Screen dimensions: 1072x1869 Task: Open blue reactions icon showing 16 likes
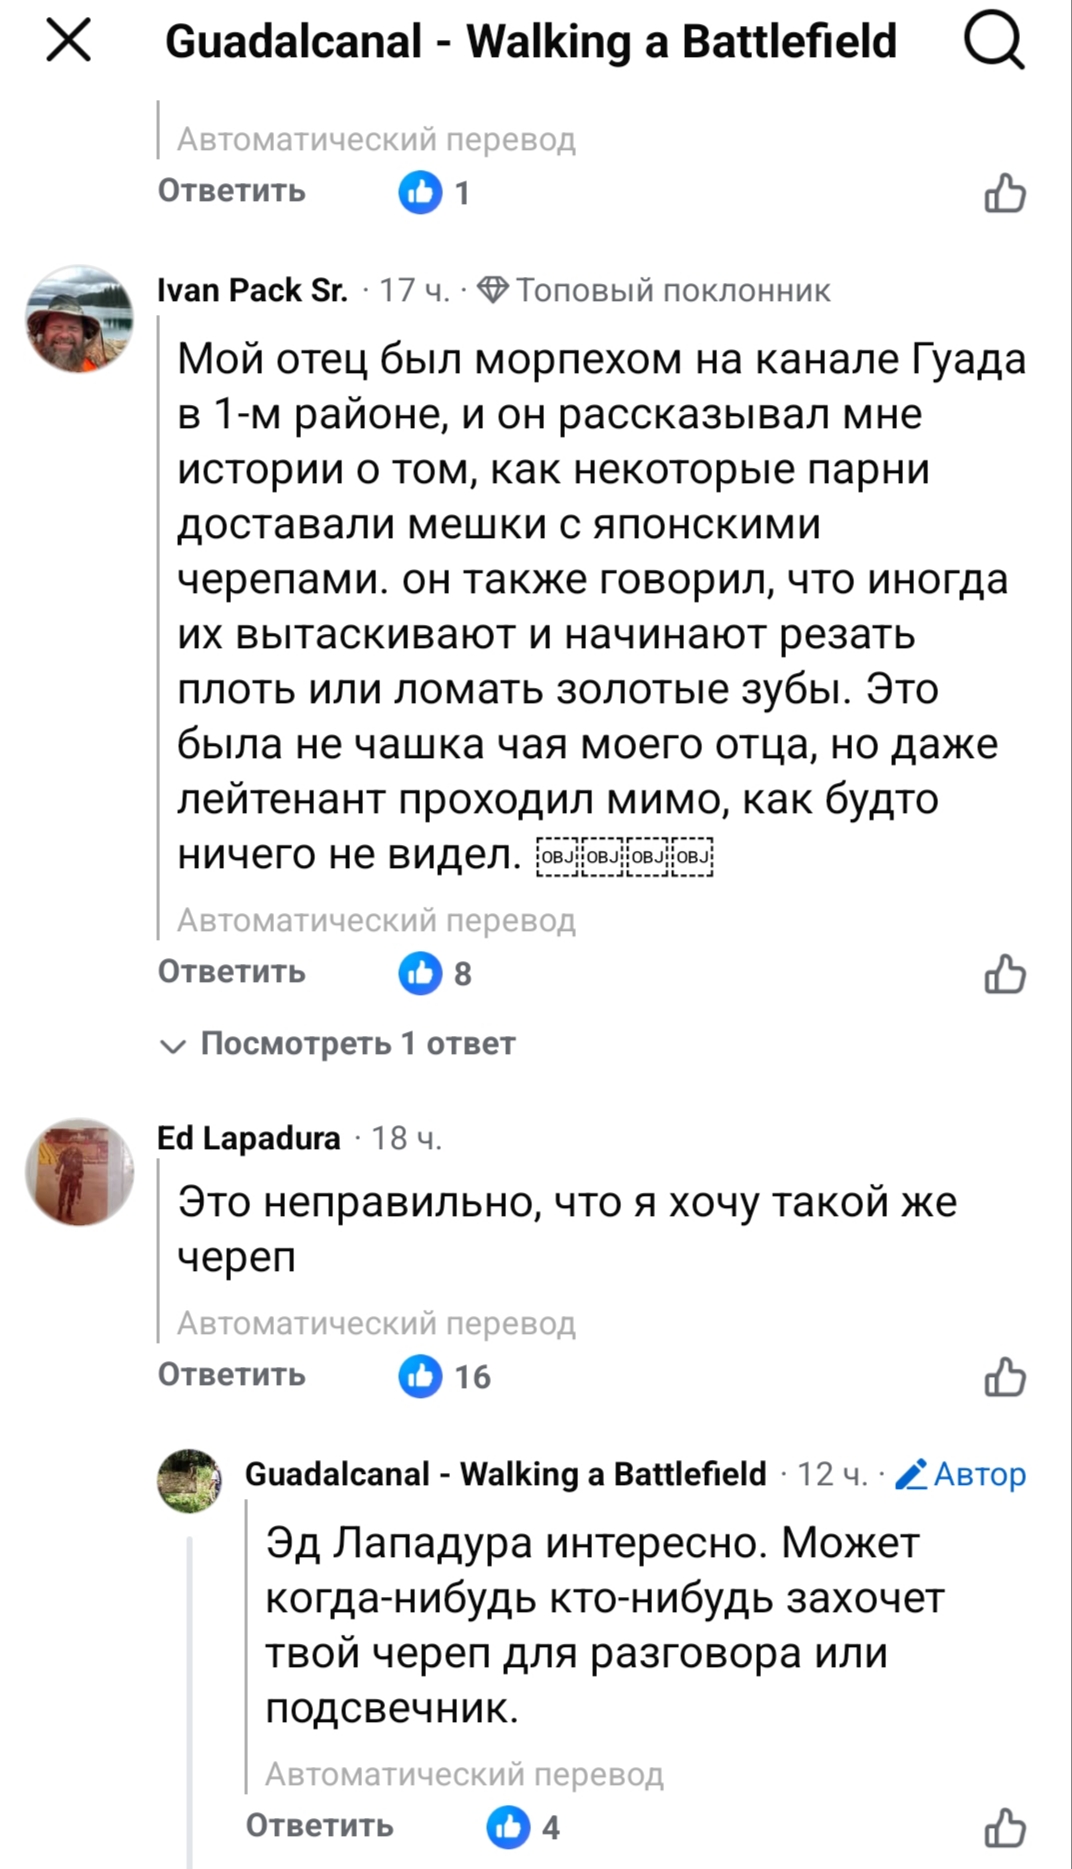420,1377
